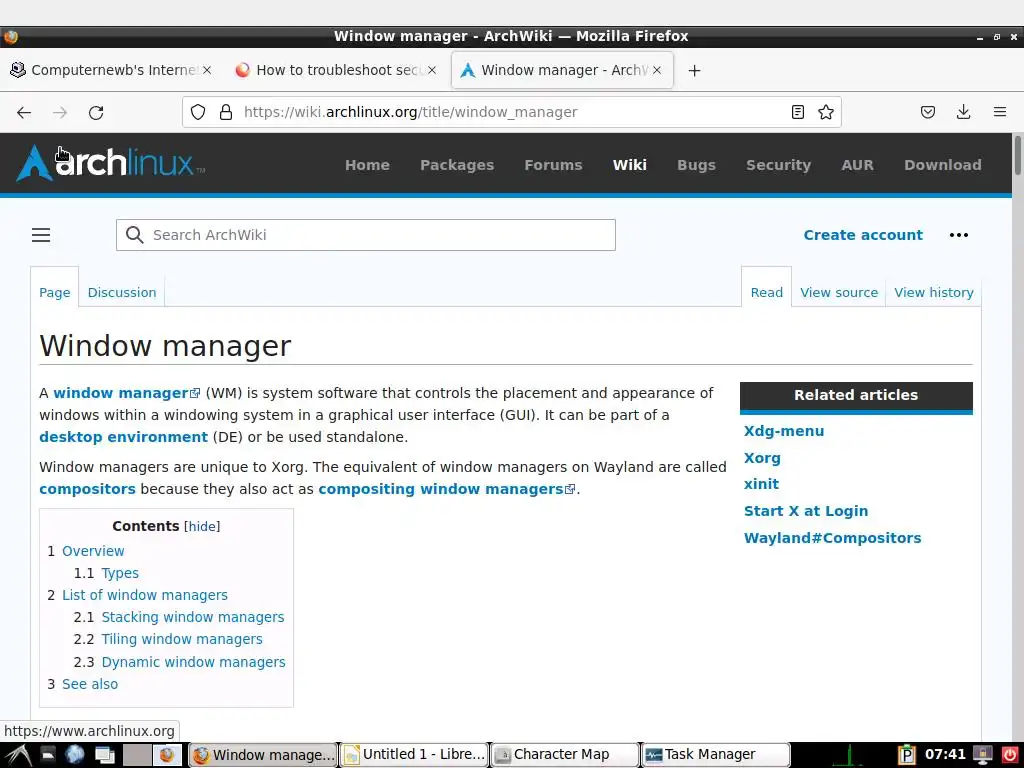
Task: Select the Page tab
Action: coord(55,293)
